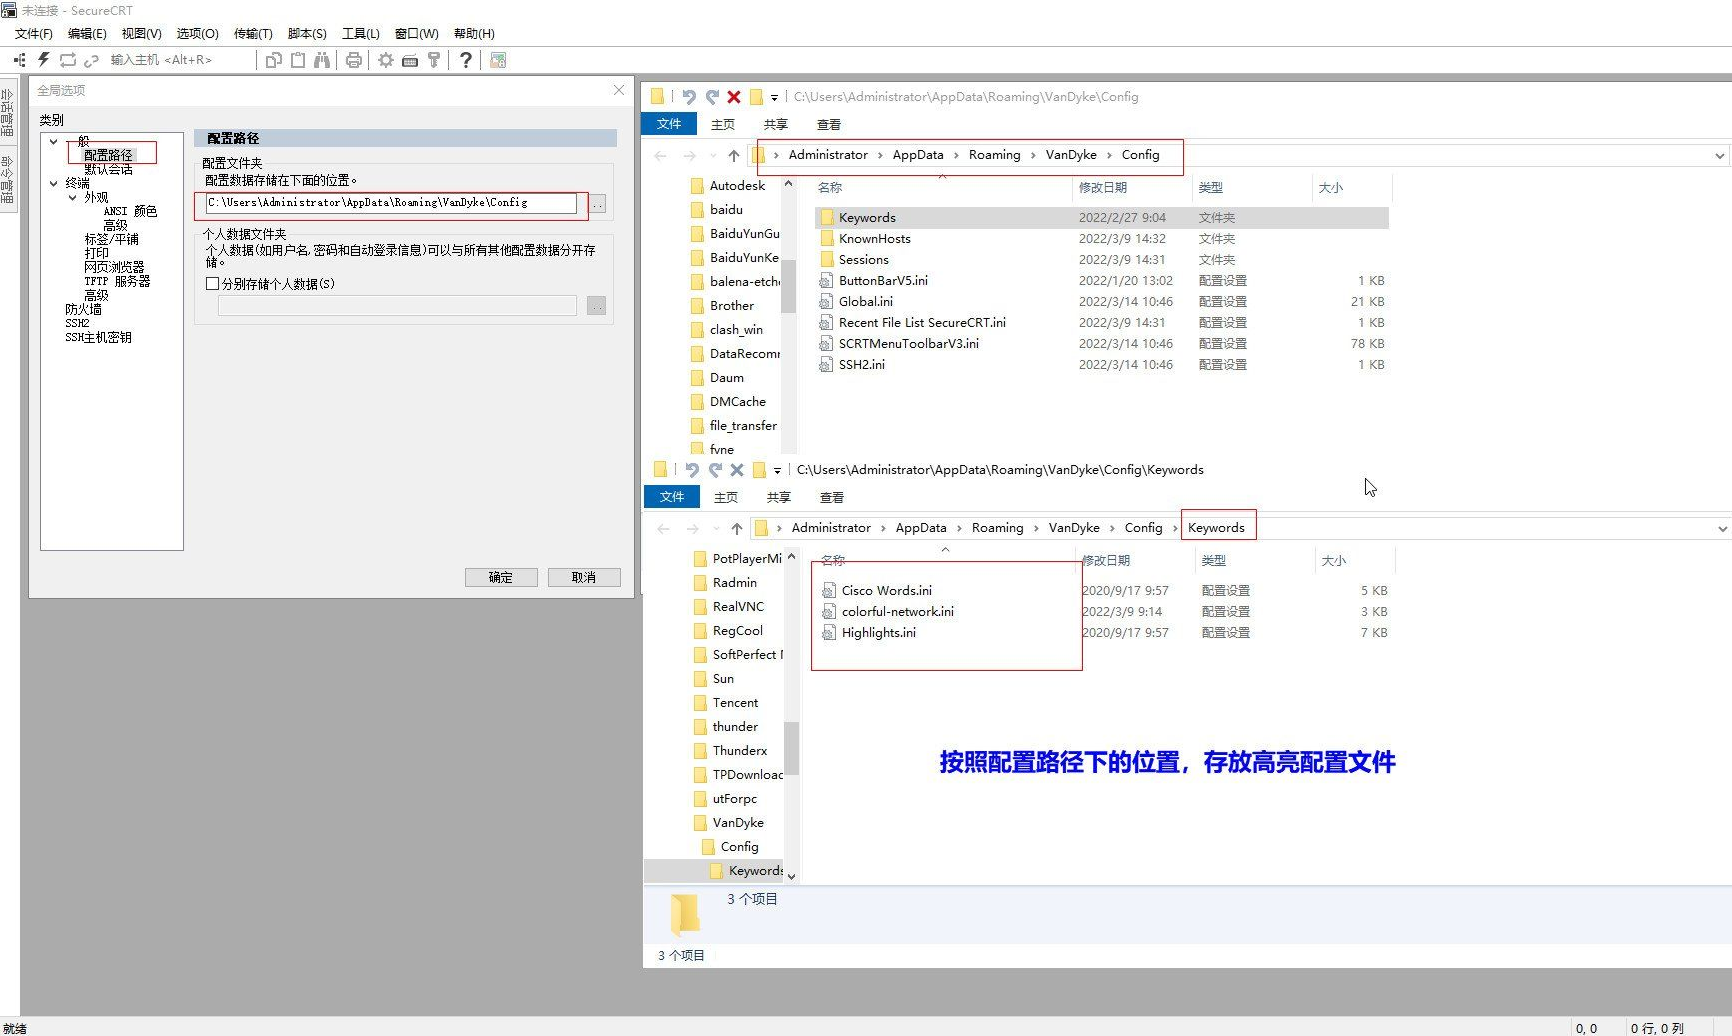Click New Folder icon in Keywords Explorer title bar
The width and height of the screenshot is (1732, 1036).
click(x=760, y=470)
